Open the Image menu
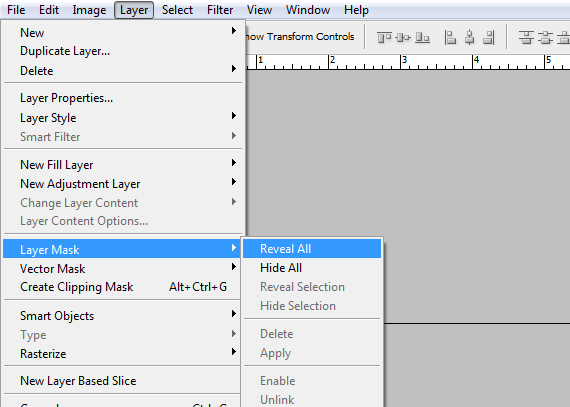 [x=89, y=10]
